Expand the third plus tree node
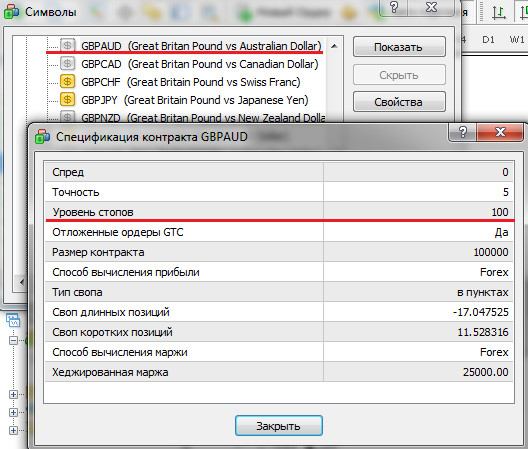This screenshot has height=449, width=528. [13, 430]
